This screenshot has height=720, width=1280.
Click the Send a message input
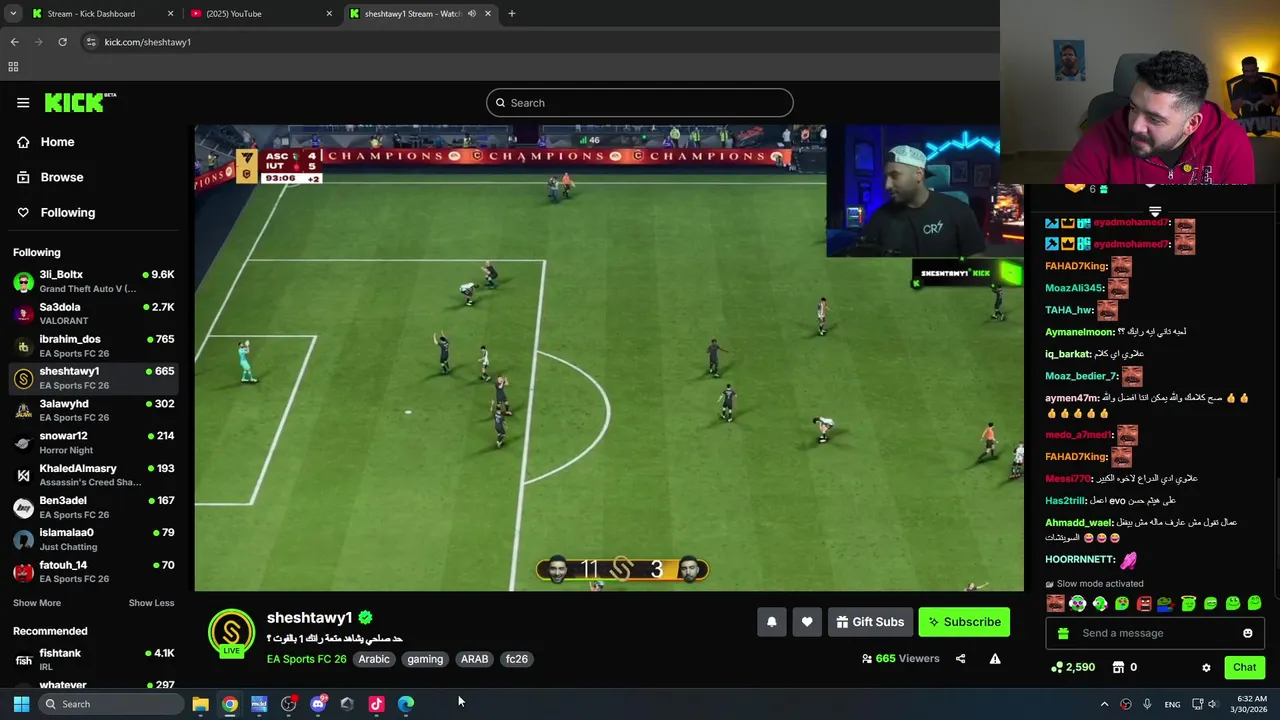pyautogui.click(x=1155, y=633)
